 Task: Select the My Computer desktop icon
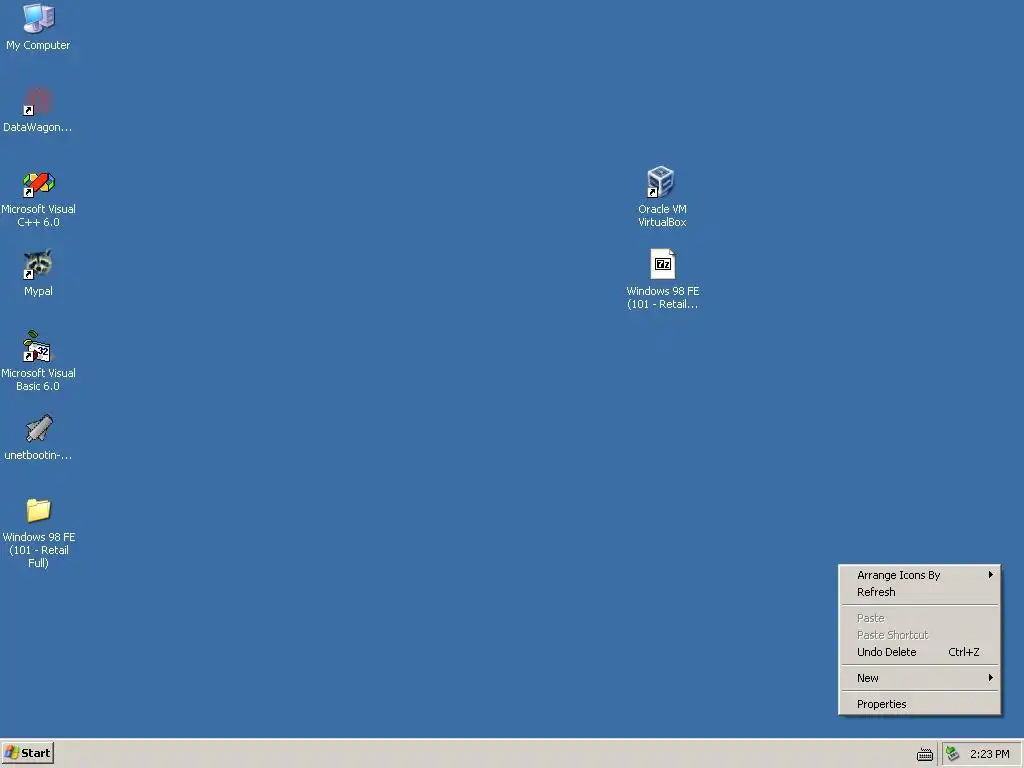(38, 18)
